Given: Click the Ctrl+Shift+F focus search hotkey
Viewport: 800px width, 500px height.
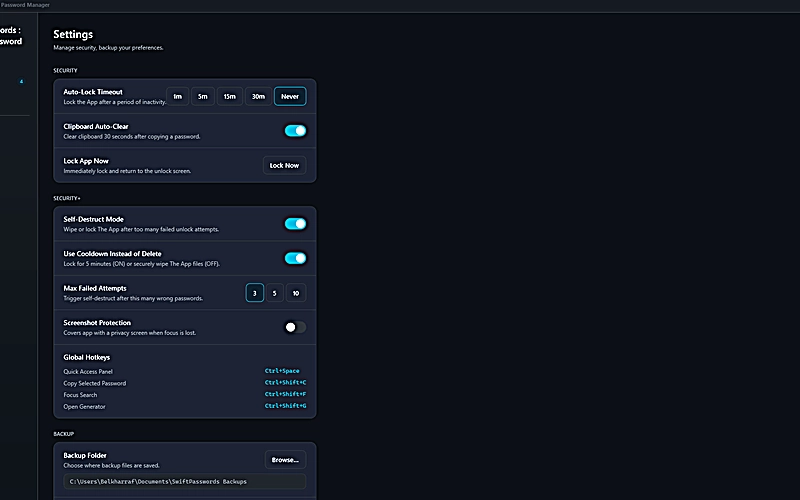Looking at the screenshot, I should pyautogui.click(x=285, y=394).
